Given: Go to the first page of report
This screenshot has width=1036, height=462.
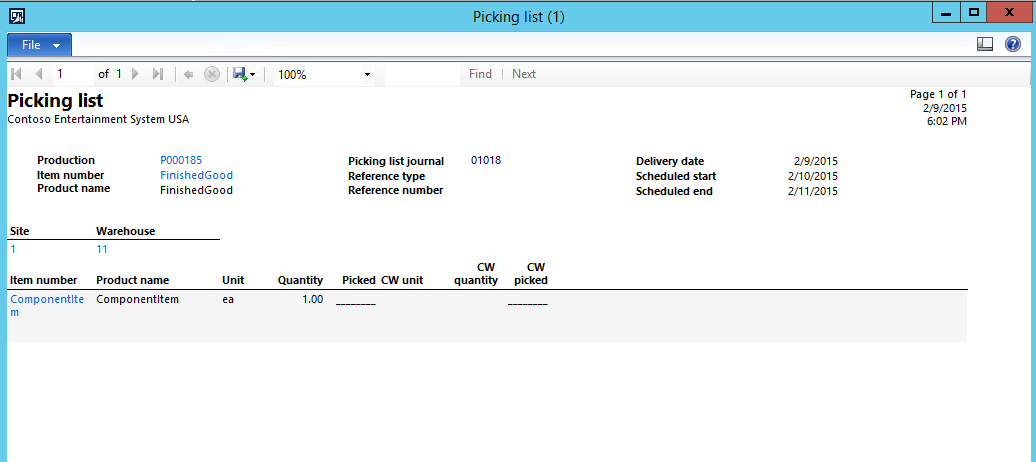Looking at the screenshot, I should coord(16,74).
